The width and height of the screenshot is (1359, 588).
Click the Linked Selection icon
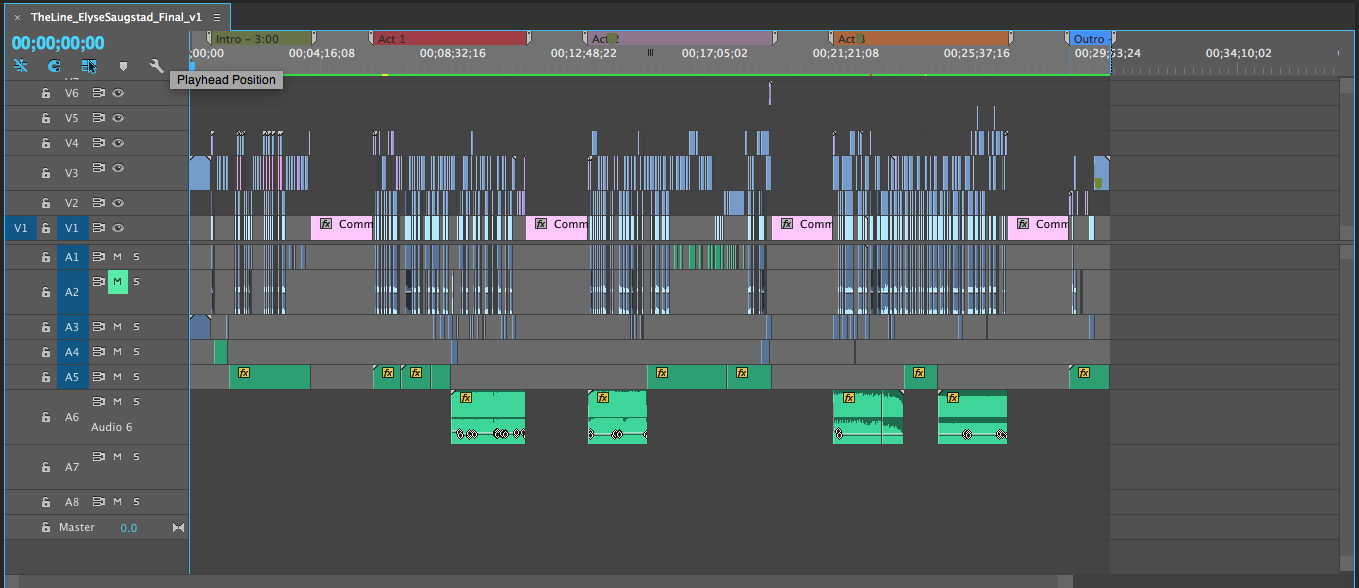pyautogui.click(x=89, y=66)
